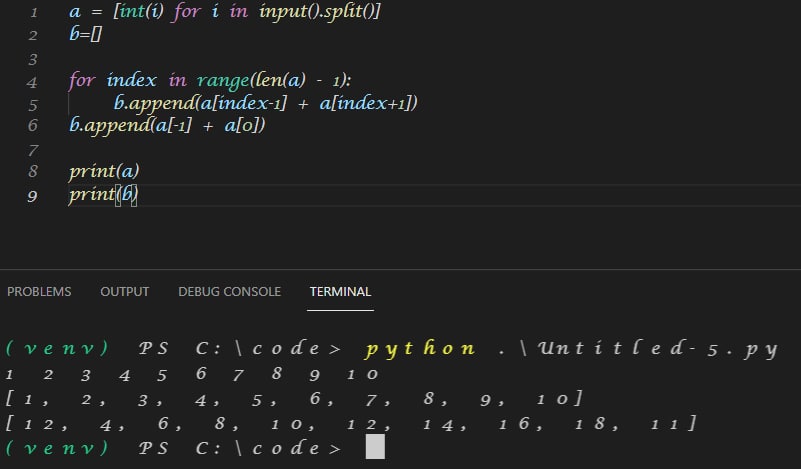
Task: Click the 'print(a)' statement
Action: (104, 171)
